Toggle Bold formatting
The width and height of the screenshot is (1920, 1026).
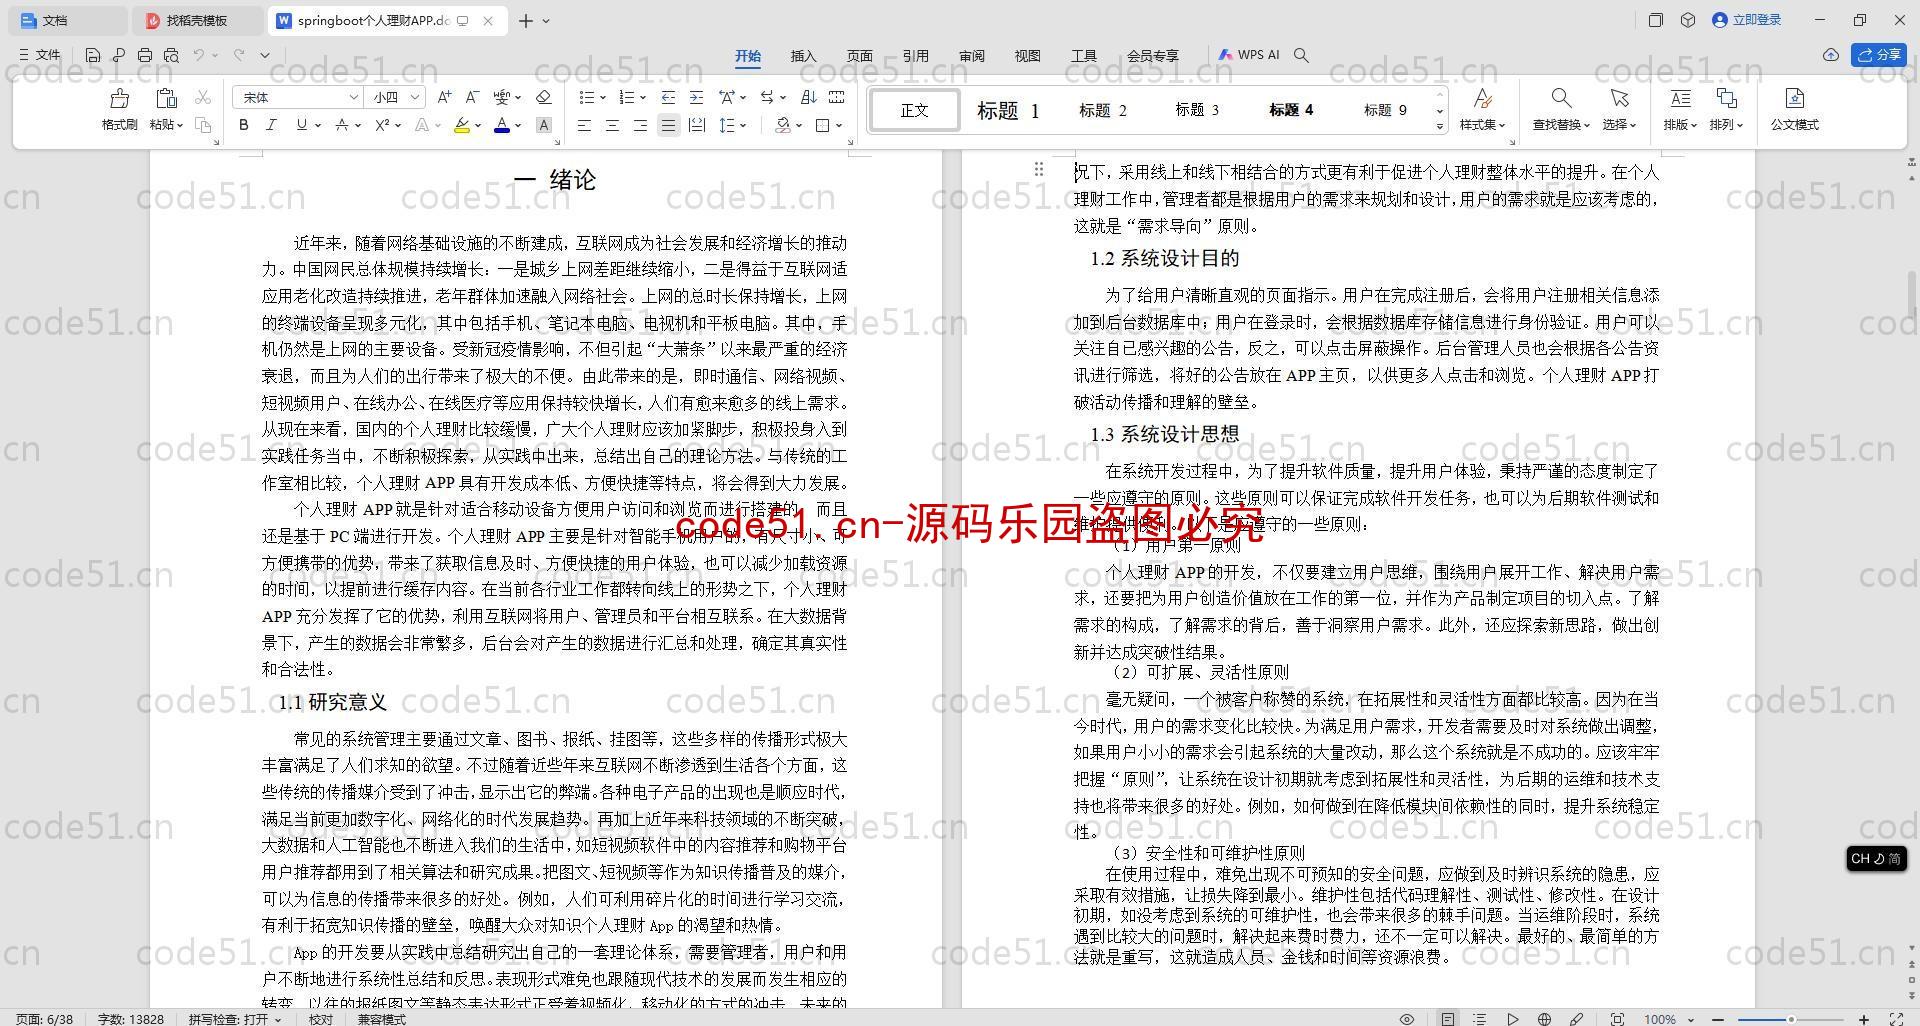[x=243, y=125]
